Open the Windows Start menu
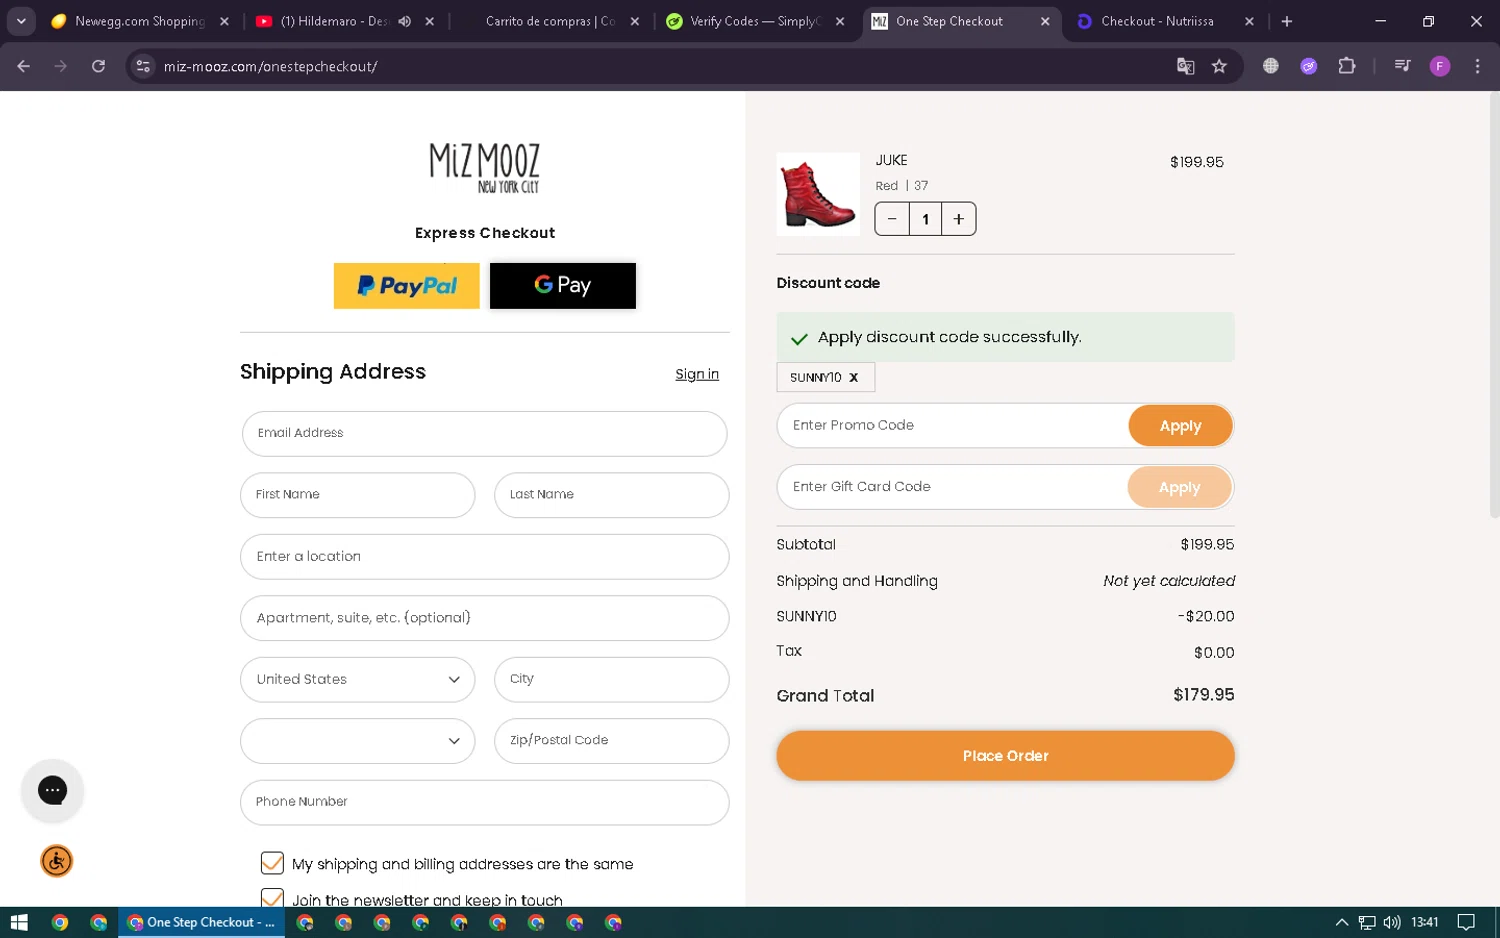The height and width of the screenshot is (938, 1500). 19,922
